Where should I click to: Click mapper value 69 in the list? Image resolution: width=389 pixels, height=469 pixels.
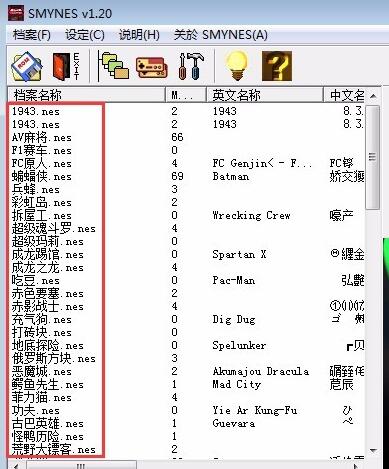177,176
